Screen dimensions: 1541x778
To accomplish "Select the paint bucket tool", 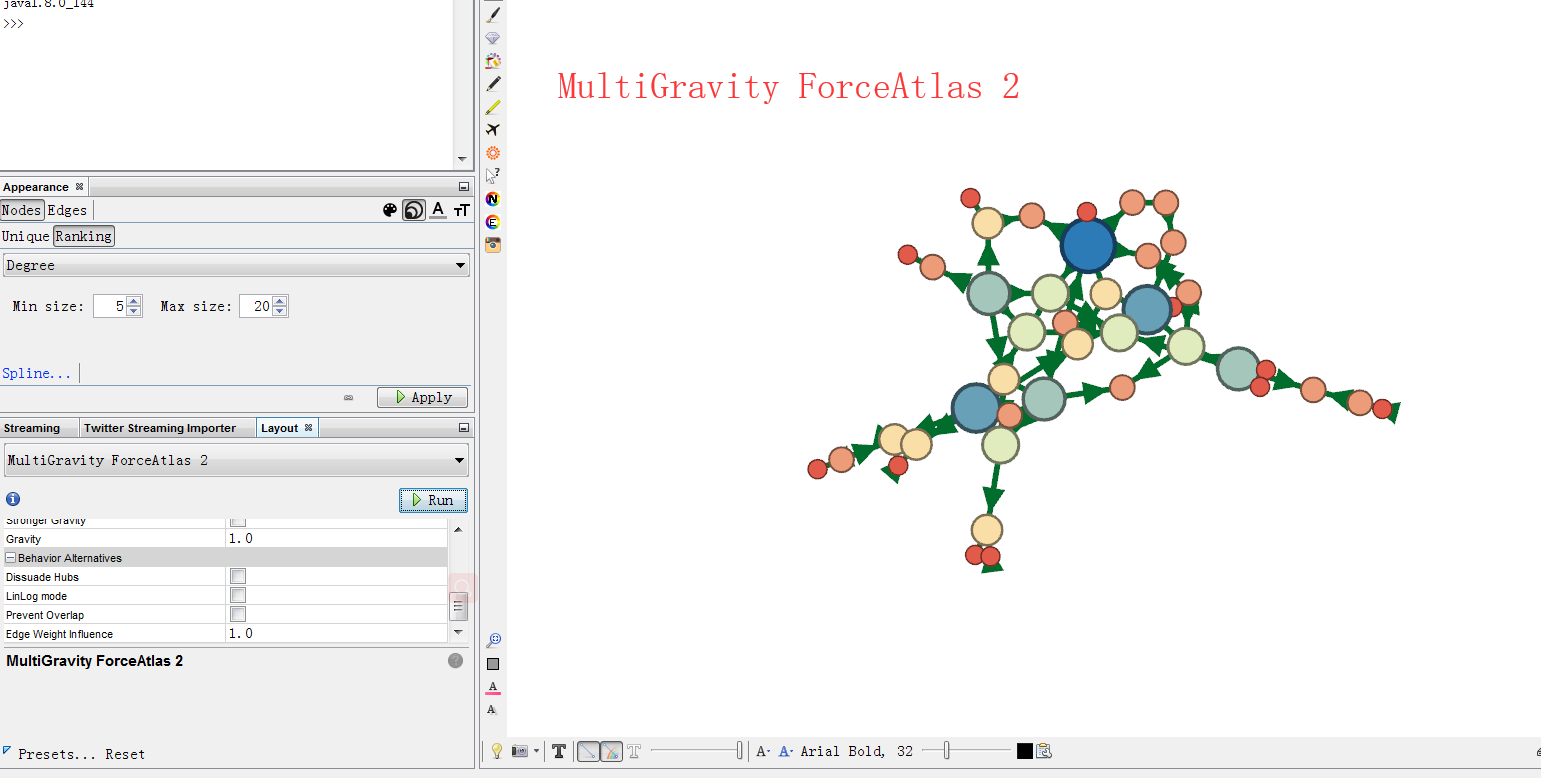I will 493,61.
